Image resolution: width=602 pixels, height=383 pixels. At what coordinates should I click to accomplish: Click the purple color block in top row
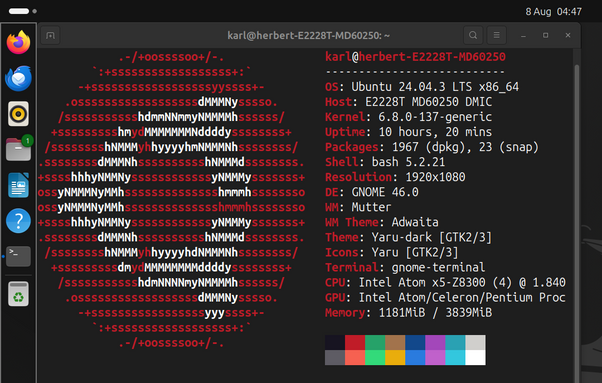pos(435,342)
